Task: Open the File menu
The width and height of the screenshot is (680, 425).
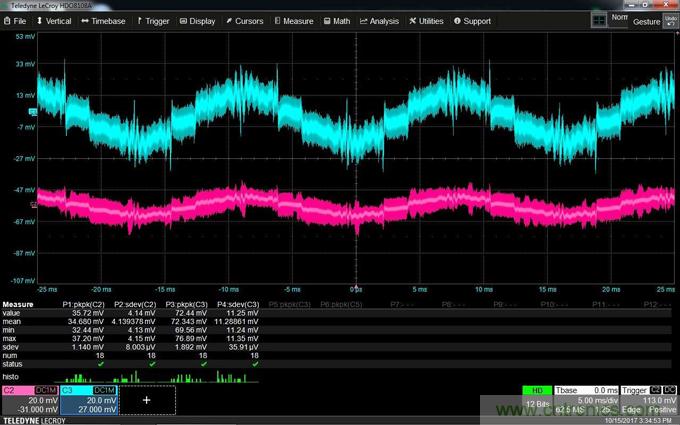Action: (16, 20)
